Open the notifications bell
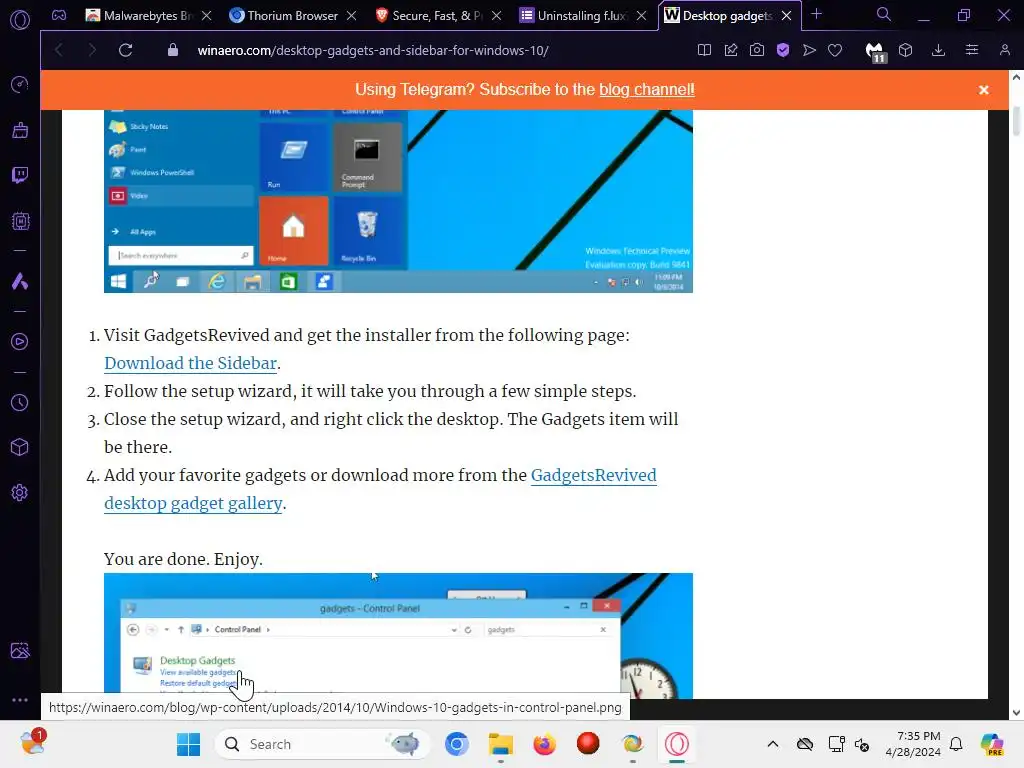 [x=956, y=744]
